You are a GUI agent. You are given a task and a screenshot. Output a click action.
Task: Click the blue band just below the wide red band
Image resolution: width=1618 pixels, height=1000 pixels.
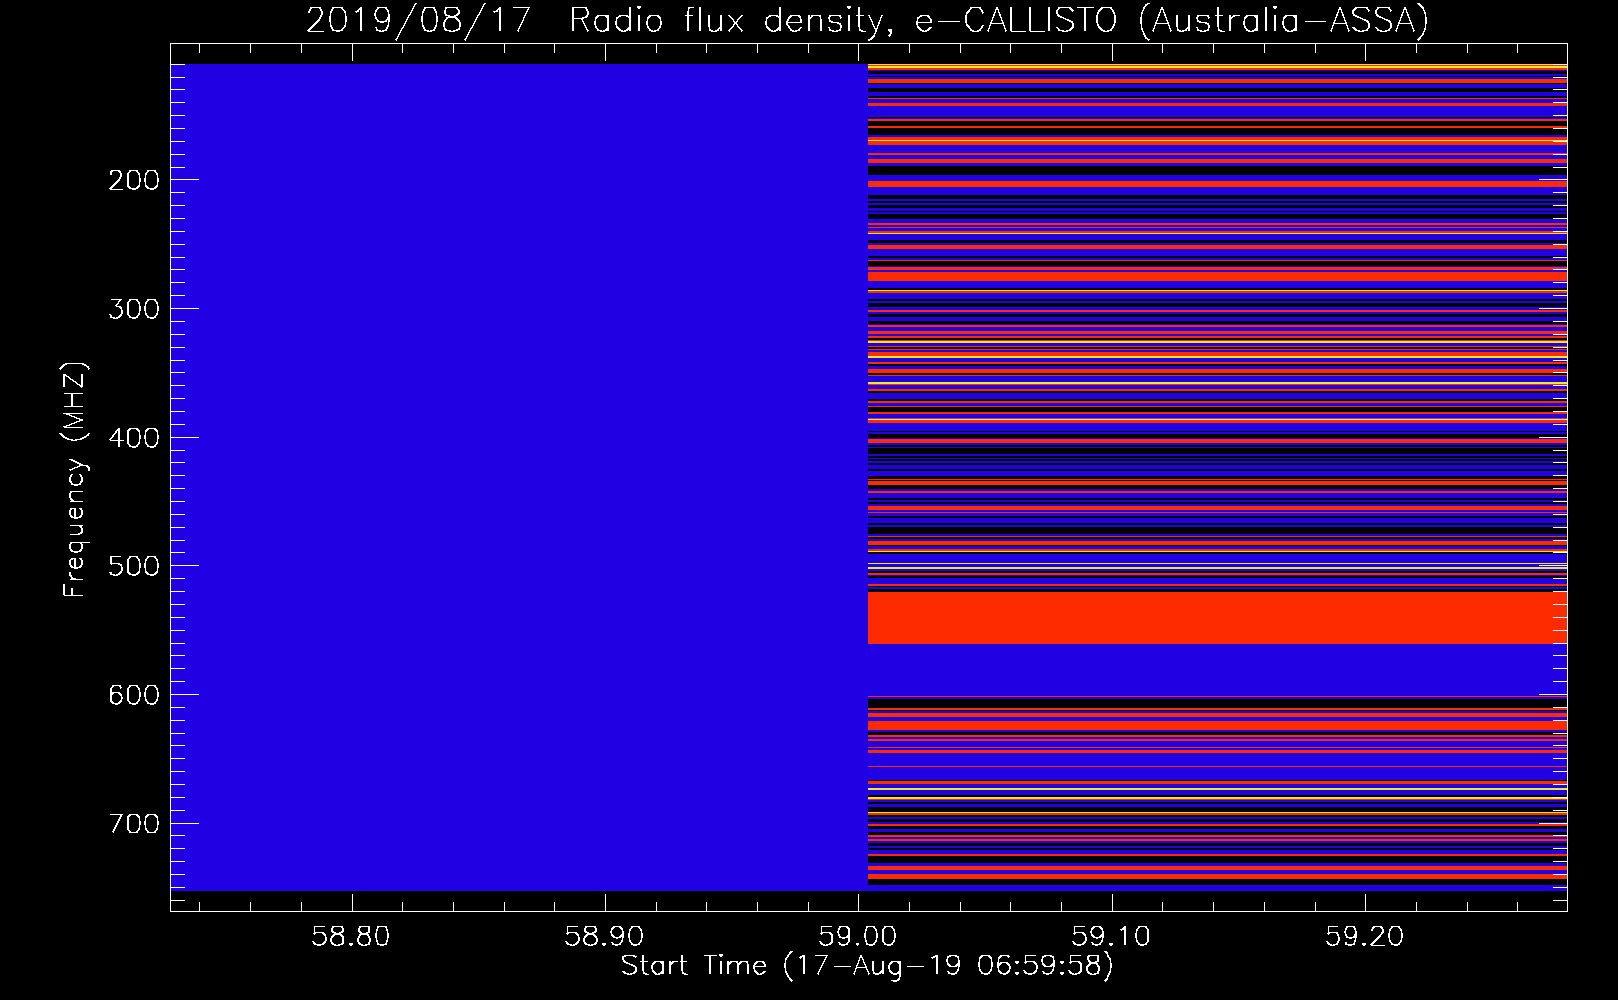pyautogui.click(x=1217, y=669)
